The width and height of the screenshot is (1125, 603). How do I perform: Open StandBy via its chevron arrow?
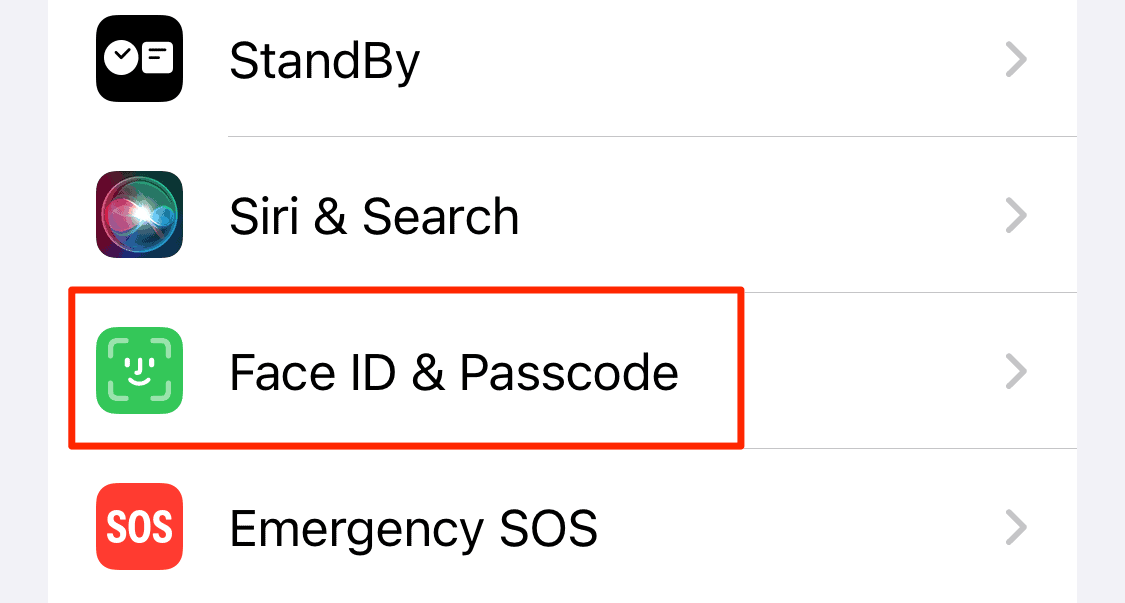point(1016,61)
